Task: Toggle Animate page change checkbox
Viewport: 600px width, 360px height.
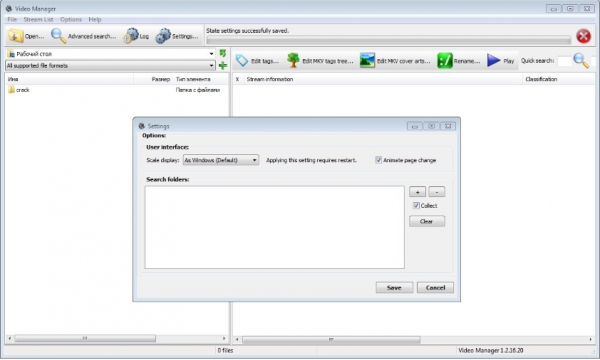Action: [x=378, y=160]
